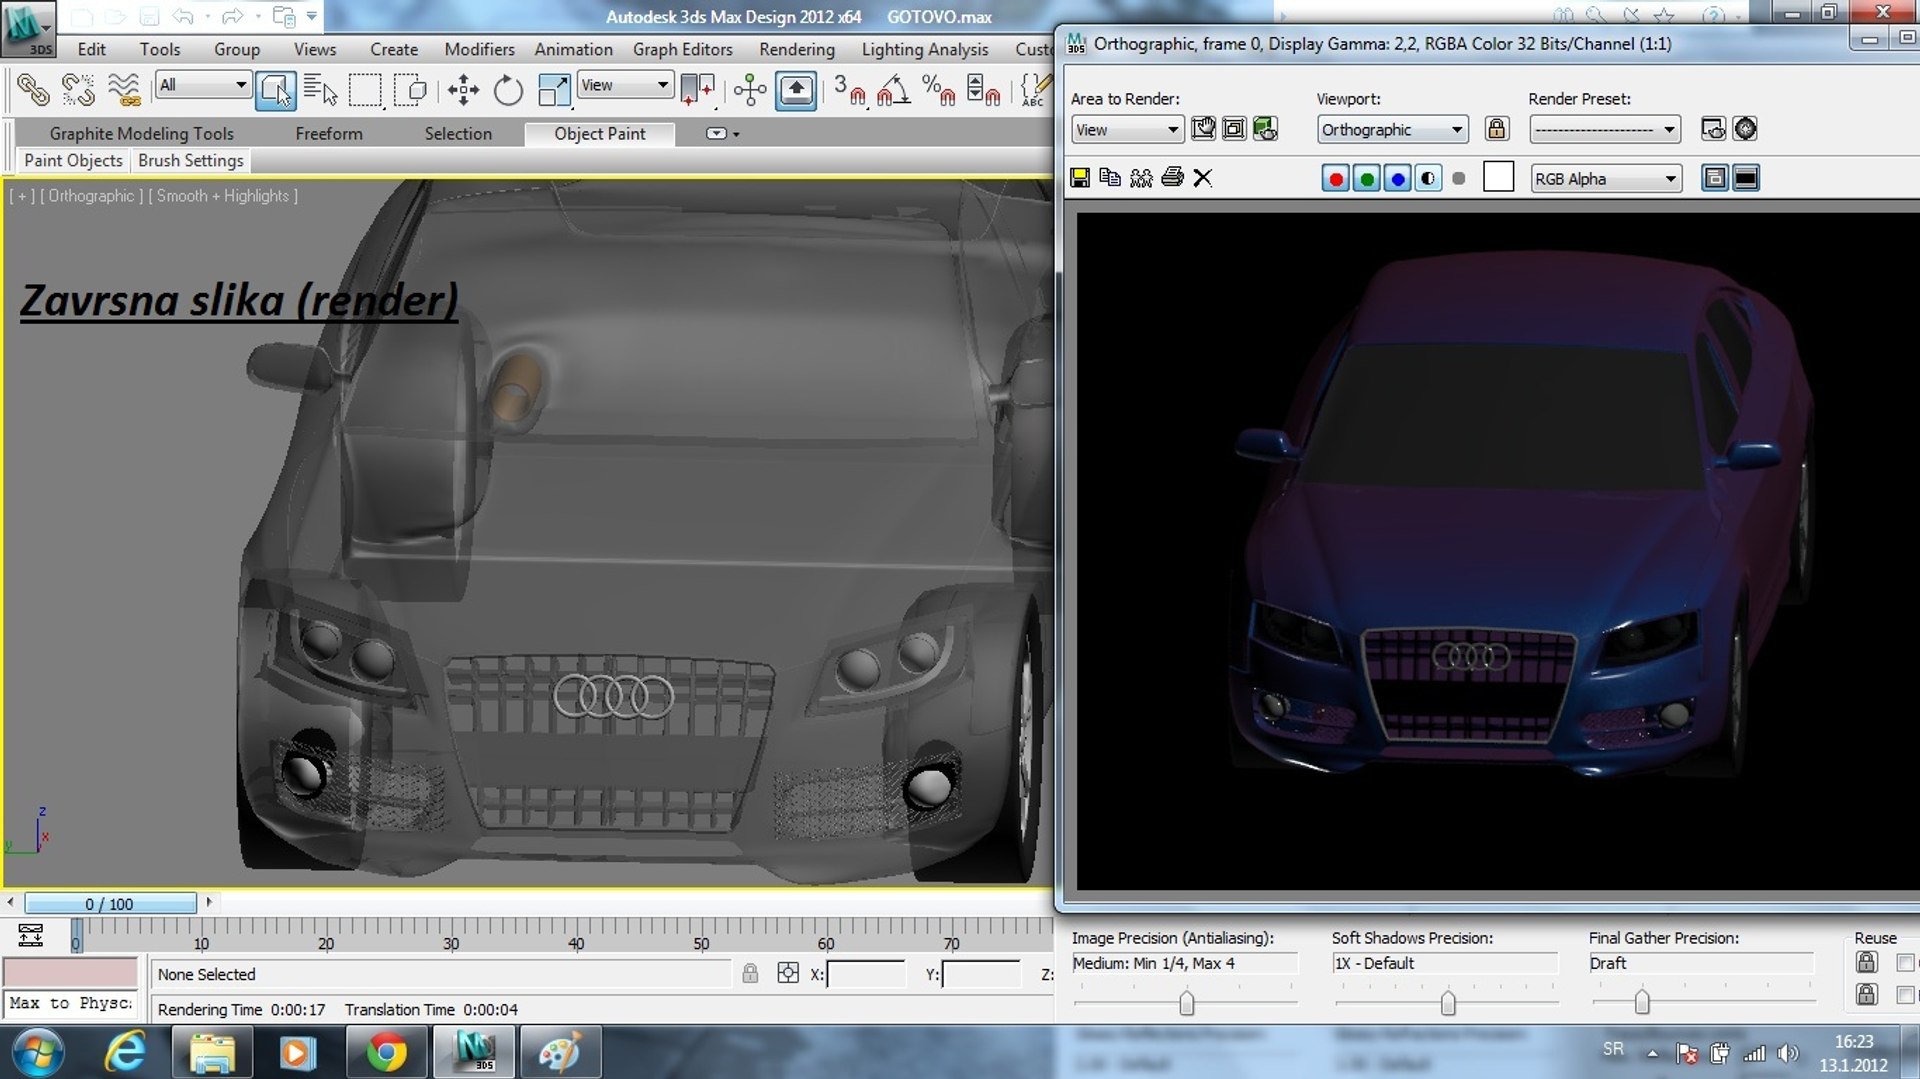Open the Tools menu
The image size is (1920, 1079).
[160, 49]
